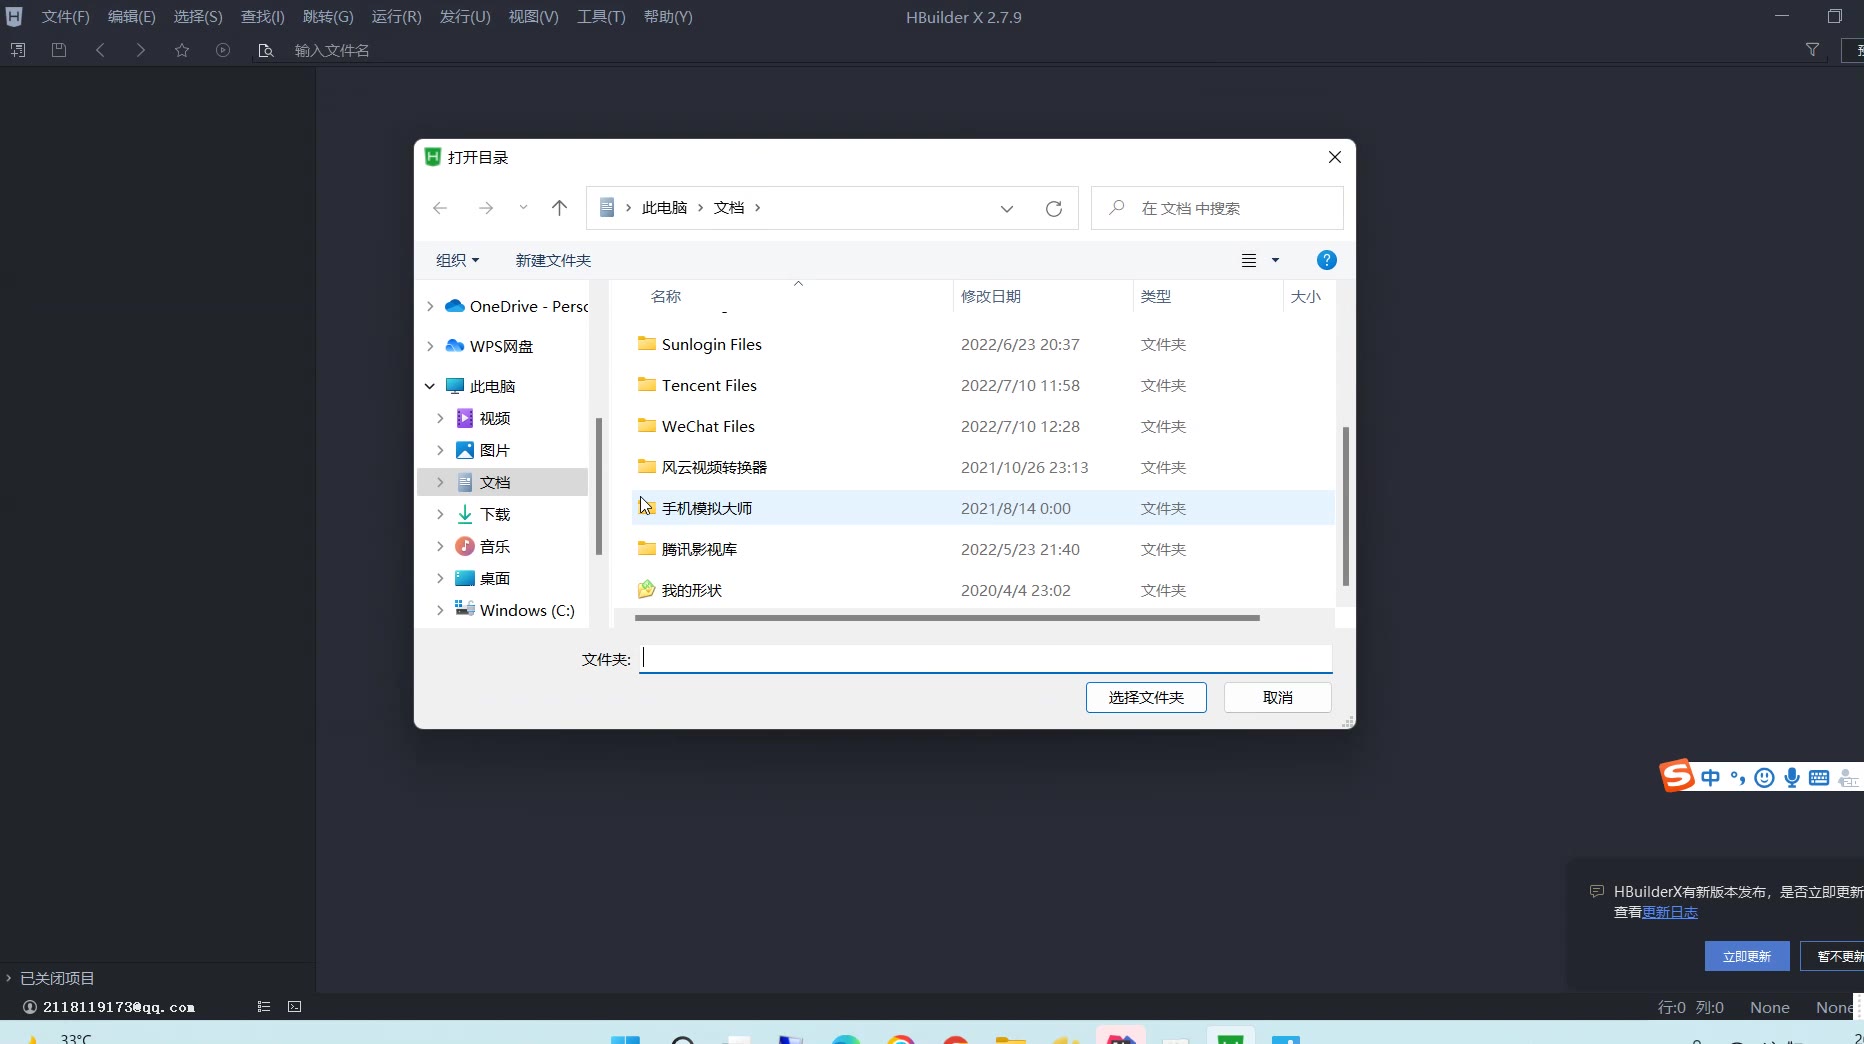Go back using HBuilder toolbar left arrow
The height and width of the screenshot is (1044, 1864).
[x=100, y=50]
